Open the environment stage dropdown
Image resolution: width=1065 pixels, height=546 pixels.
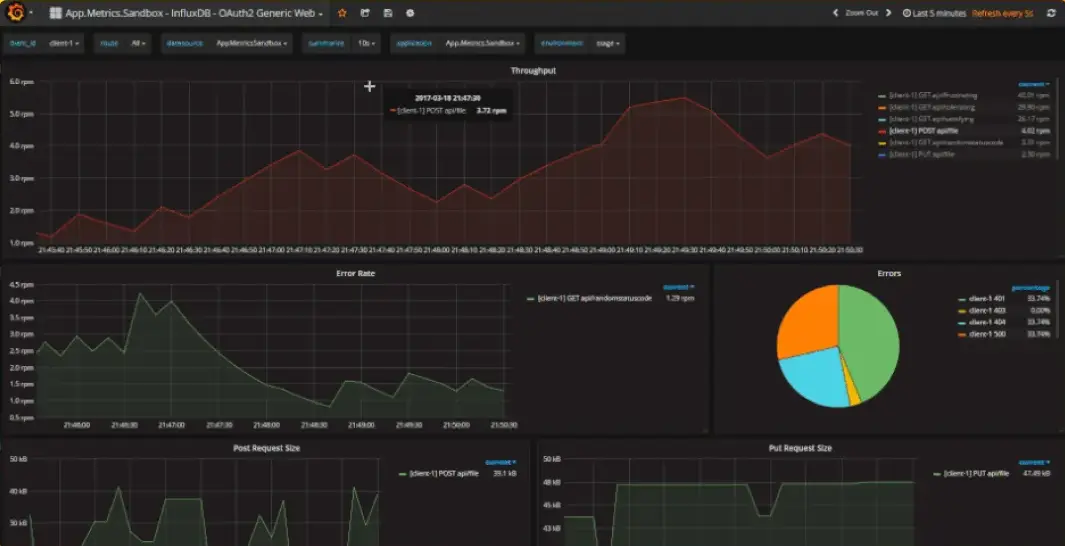coord(607,43)
